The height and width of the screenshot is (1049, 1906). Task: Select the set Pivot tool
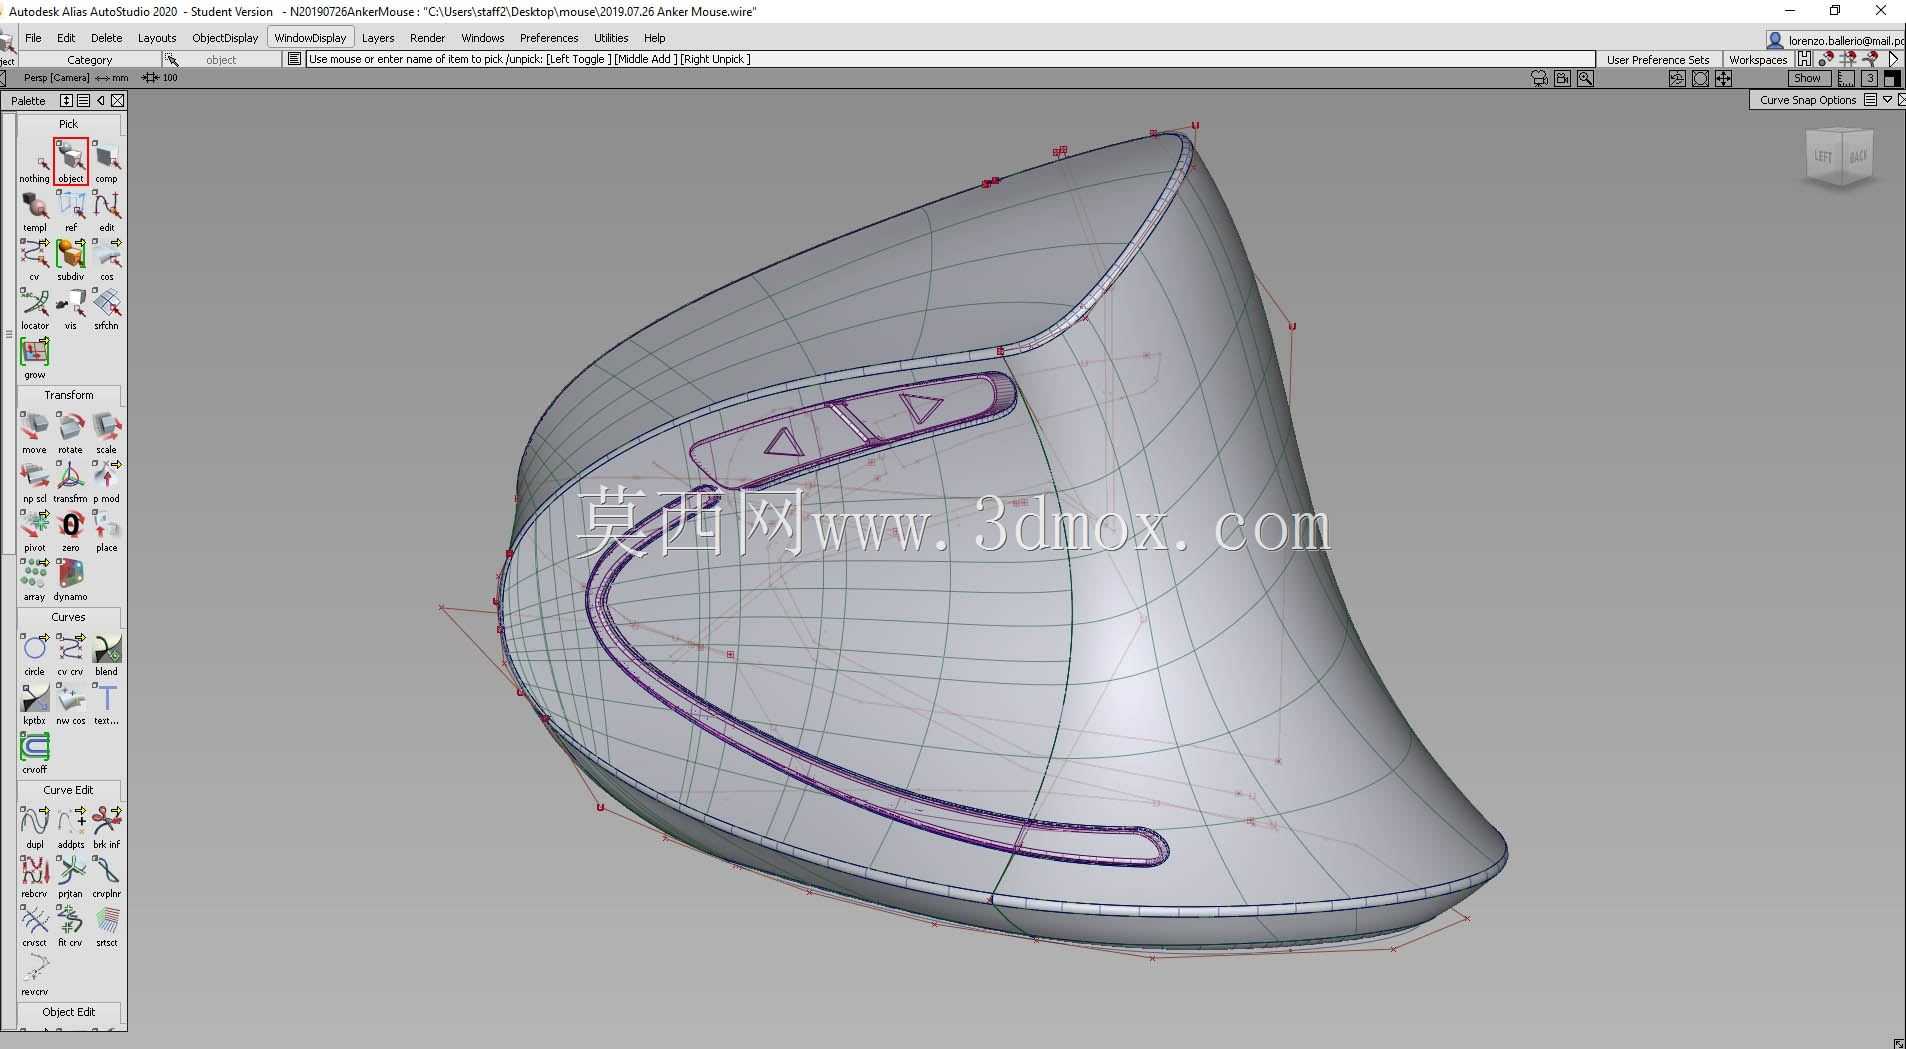coord(34,531)
